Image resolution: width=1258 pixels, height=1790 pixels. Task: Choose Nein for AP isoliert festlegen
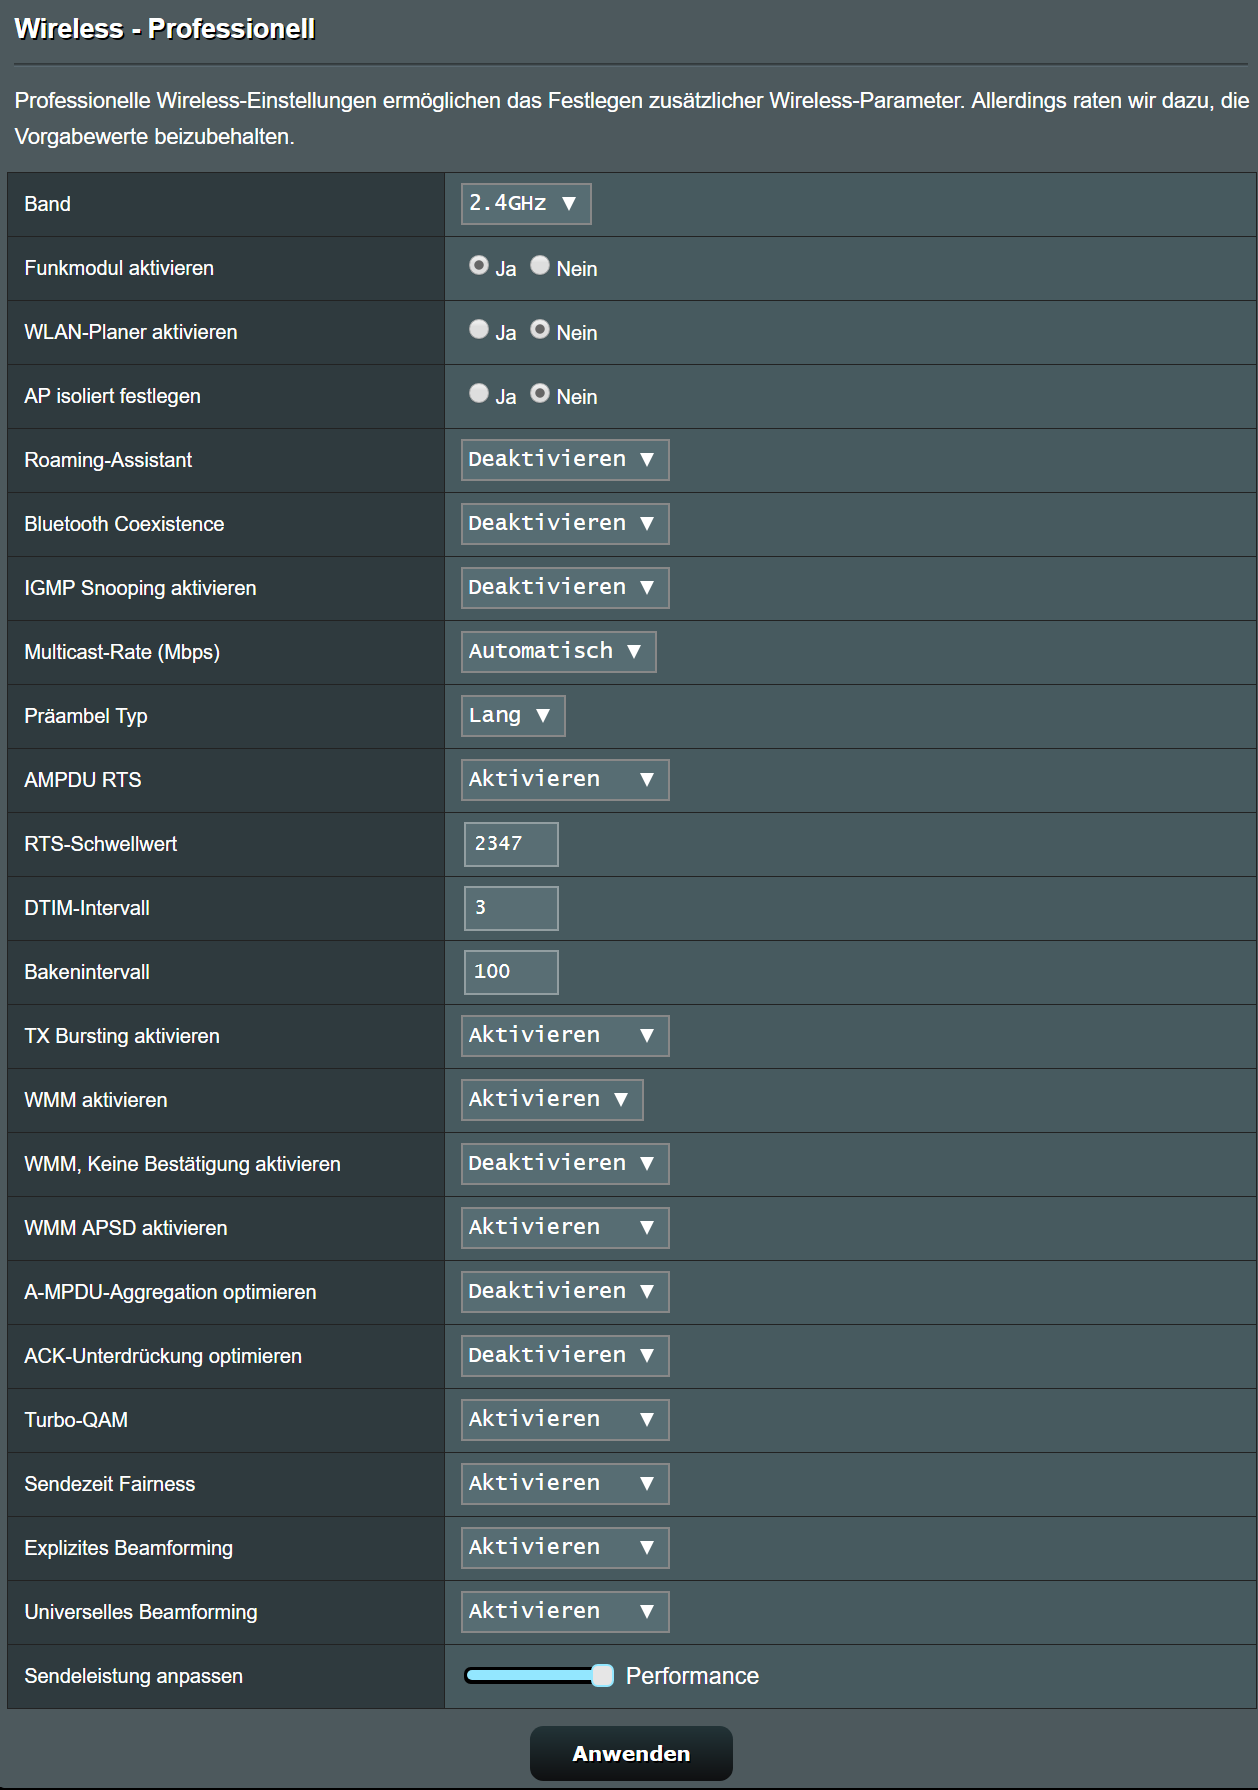(540, 394)
